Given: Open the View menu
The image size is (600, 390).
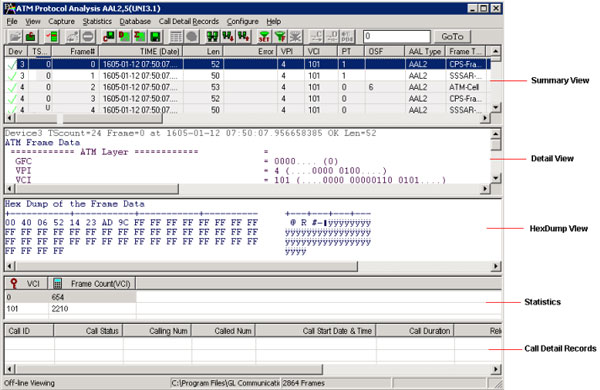Looking at the screenshot, I should 33,21.
